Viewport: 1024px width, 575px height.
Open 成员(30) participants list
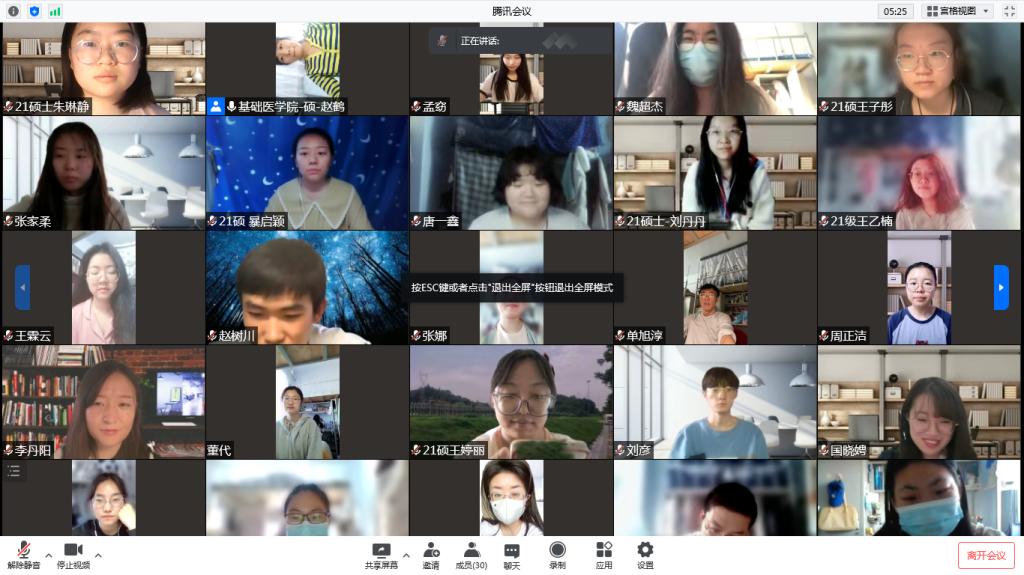coord(471,554)
